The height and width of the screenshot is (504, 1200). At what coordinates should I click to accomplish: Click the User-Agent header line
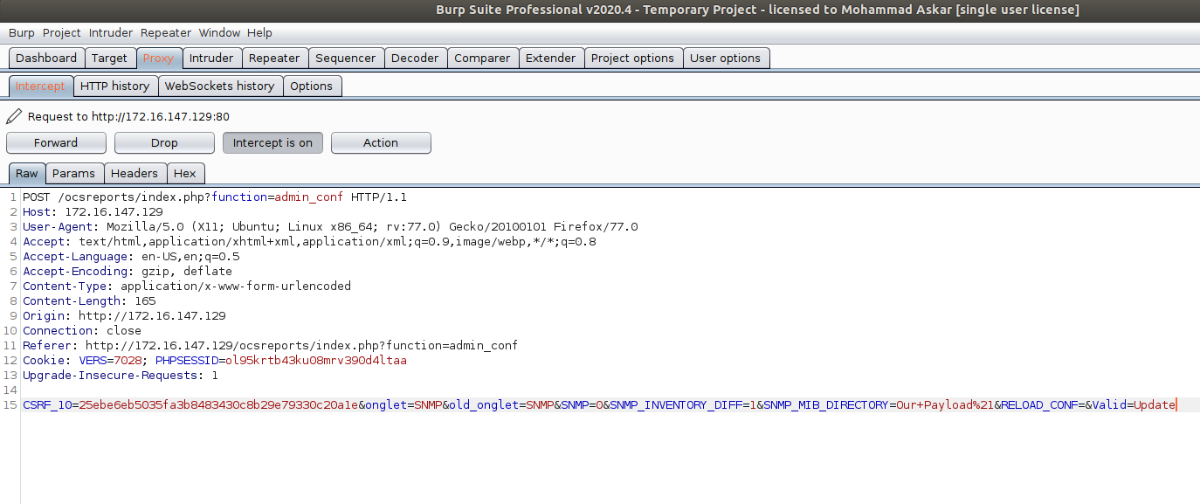point(330,227)
